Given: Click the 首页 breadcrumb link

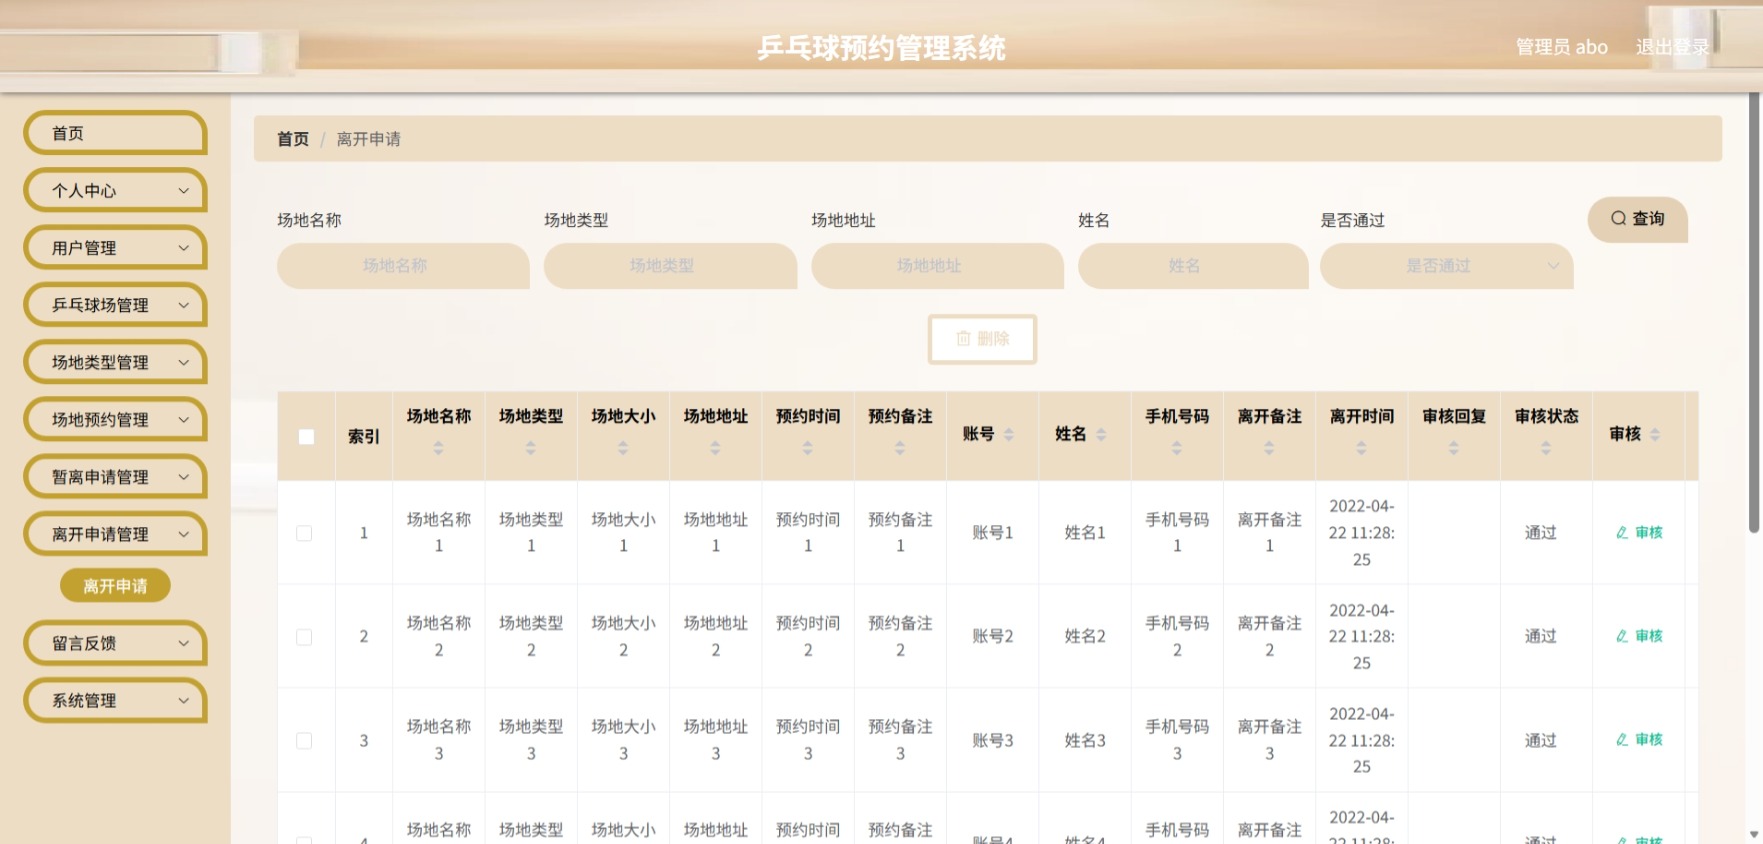Looking at the screenshot, I should click(x=293, y=139).
